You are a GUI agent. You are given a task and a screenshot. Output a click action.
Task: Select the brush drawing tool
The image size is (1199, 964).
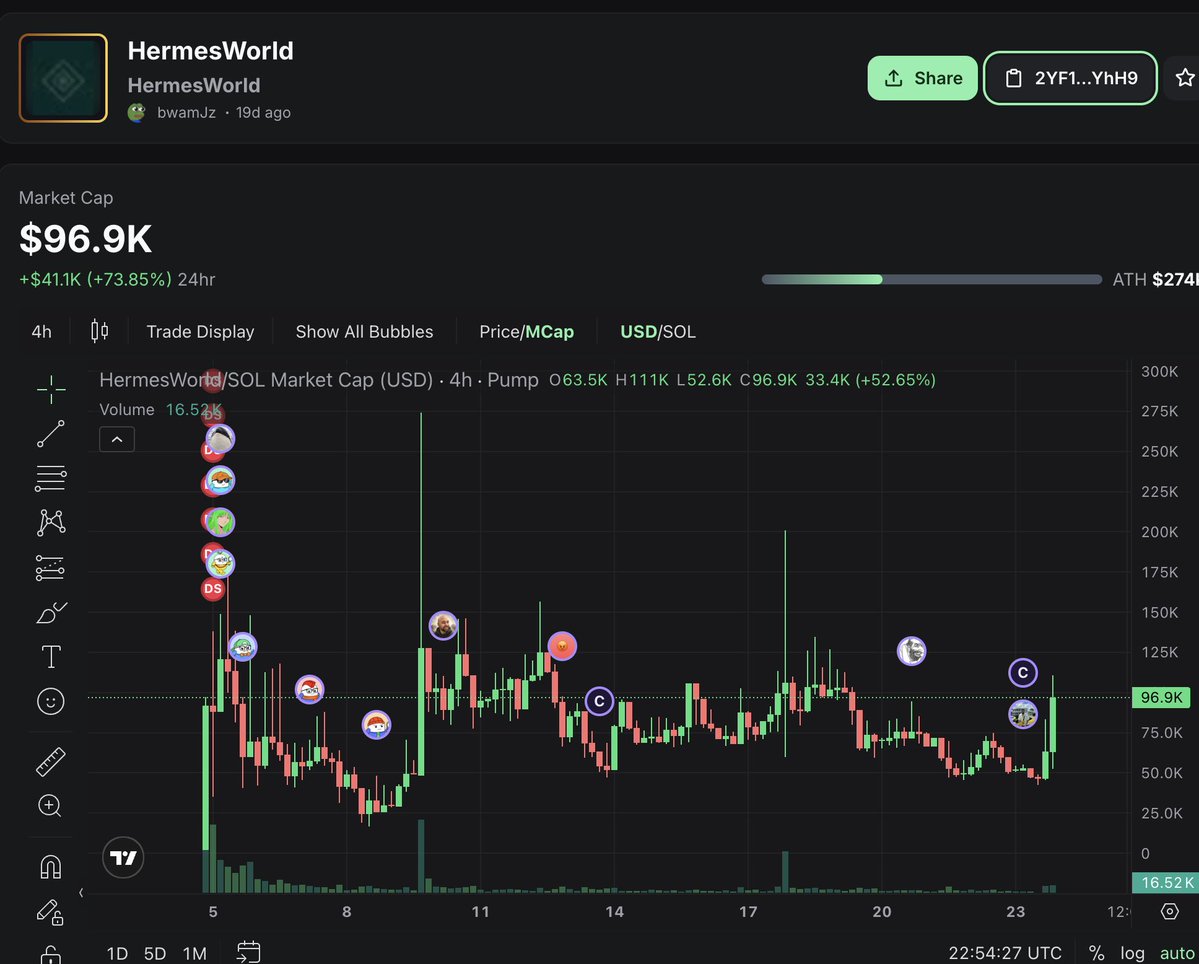[x=50, y=612]
